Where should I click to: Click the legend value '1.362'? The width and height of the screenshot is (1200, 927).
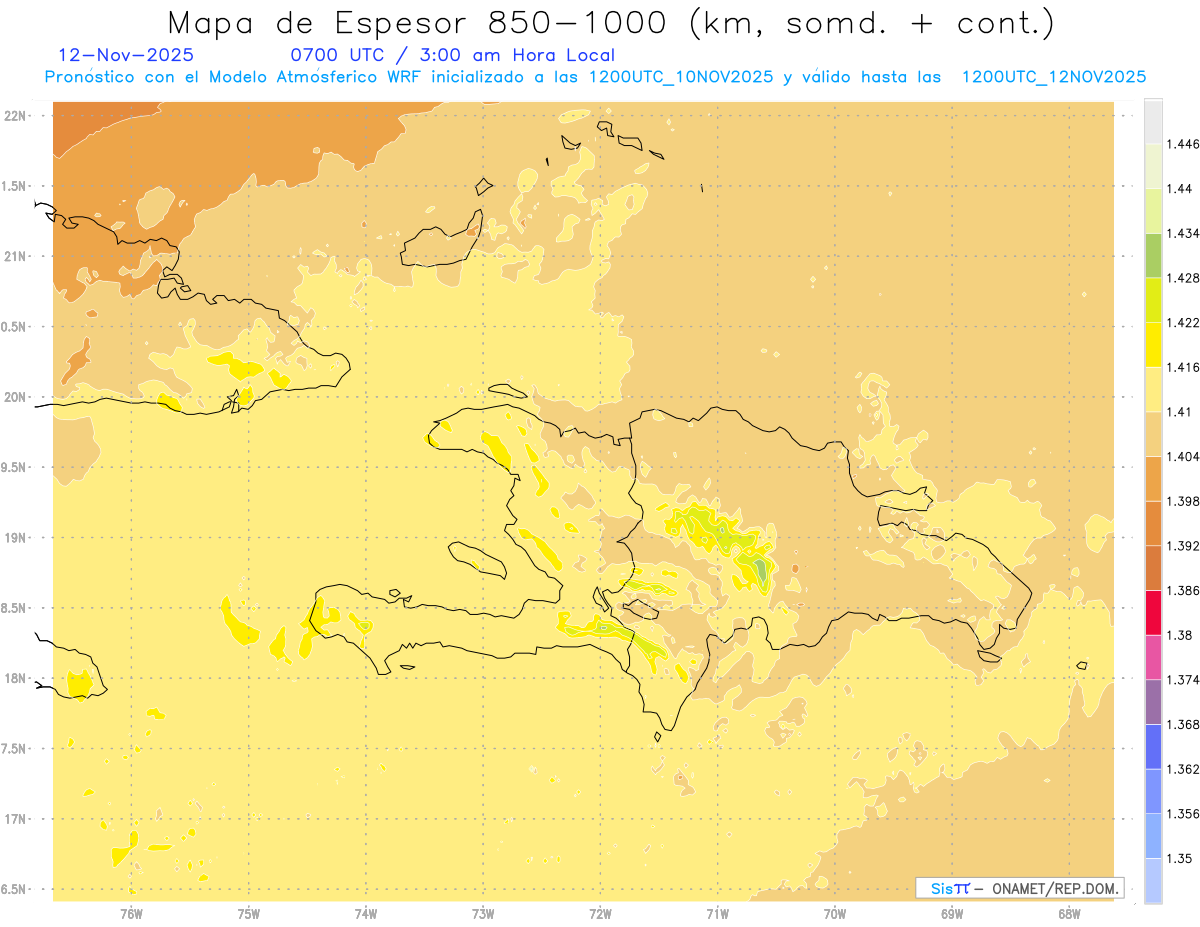[1184, 769]
